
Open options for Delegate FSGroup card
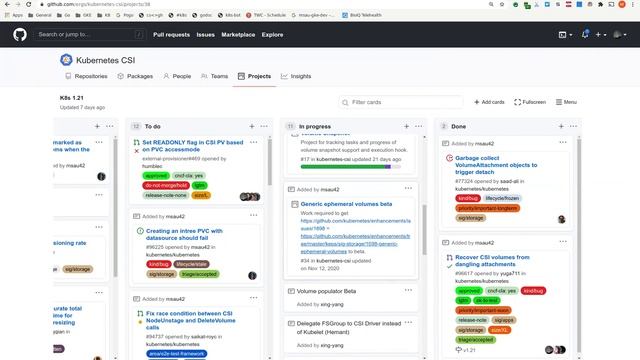click(x=408, y=323)
